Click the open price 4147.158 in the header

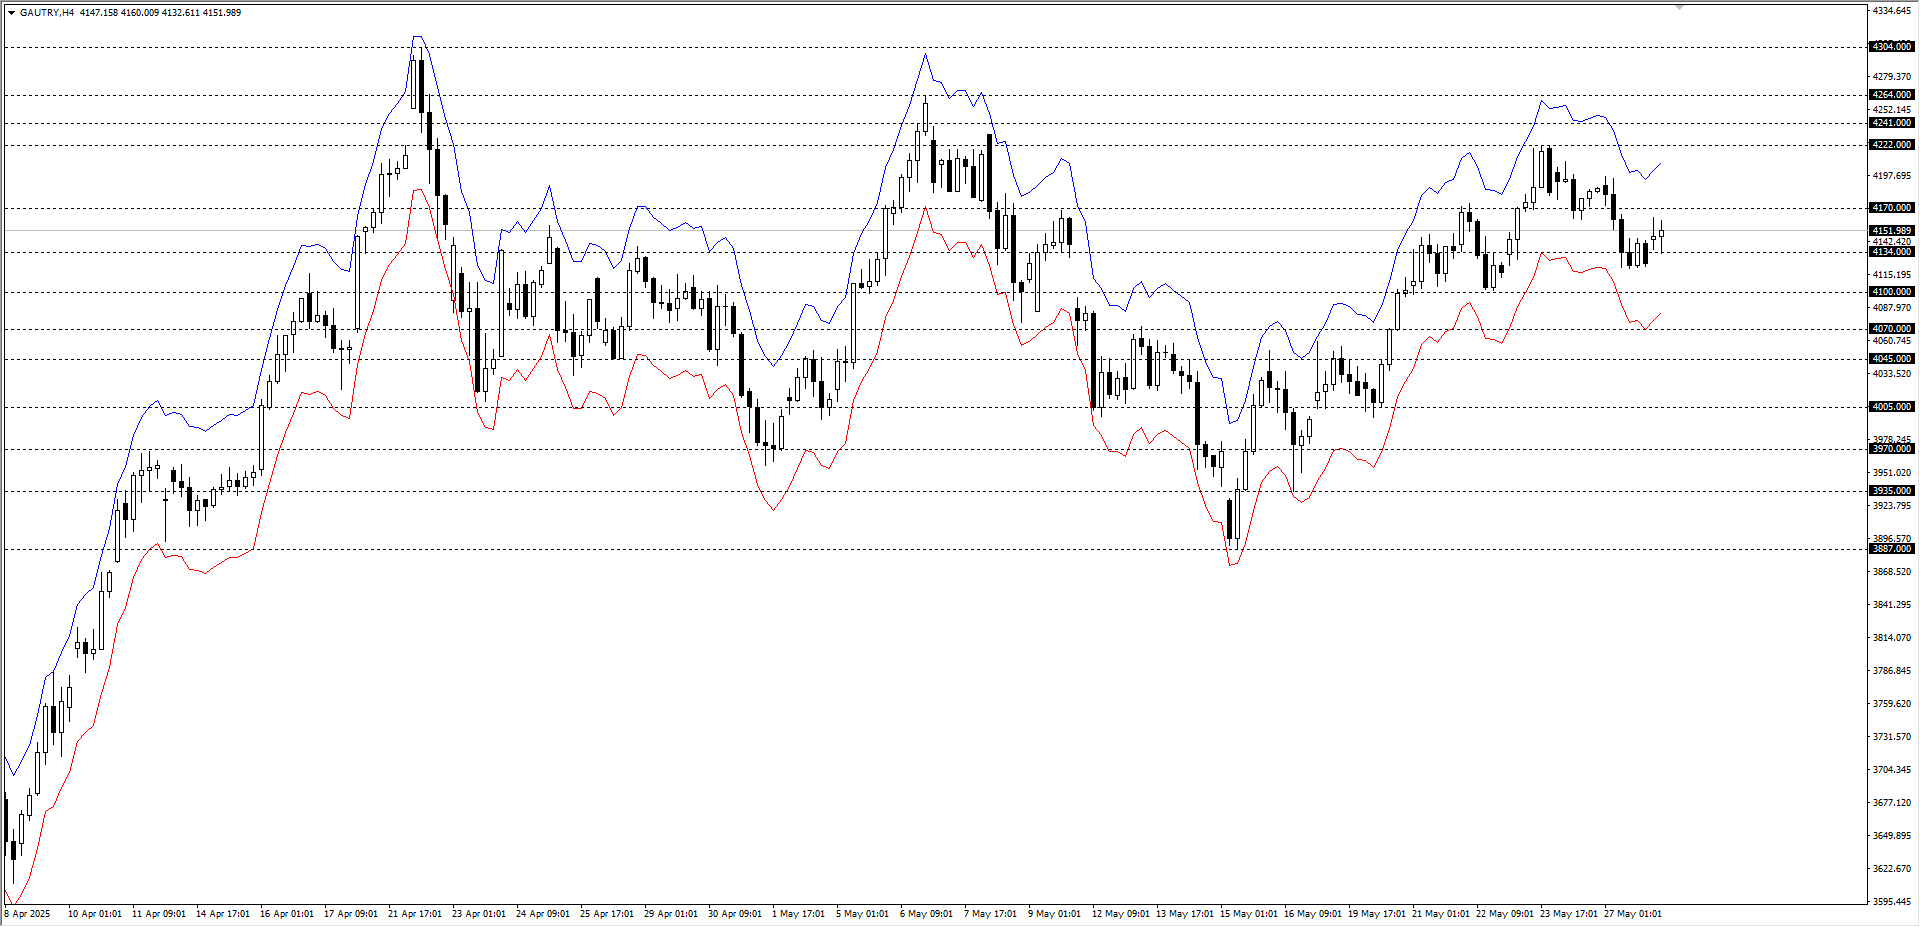pyautogui.click(x=97, y=13)
